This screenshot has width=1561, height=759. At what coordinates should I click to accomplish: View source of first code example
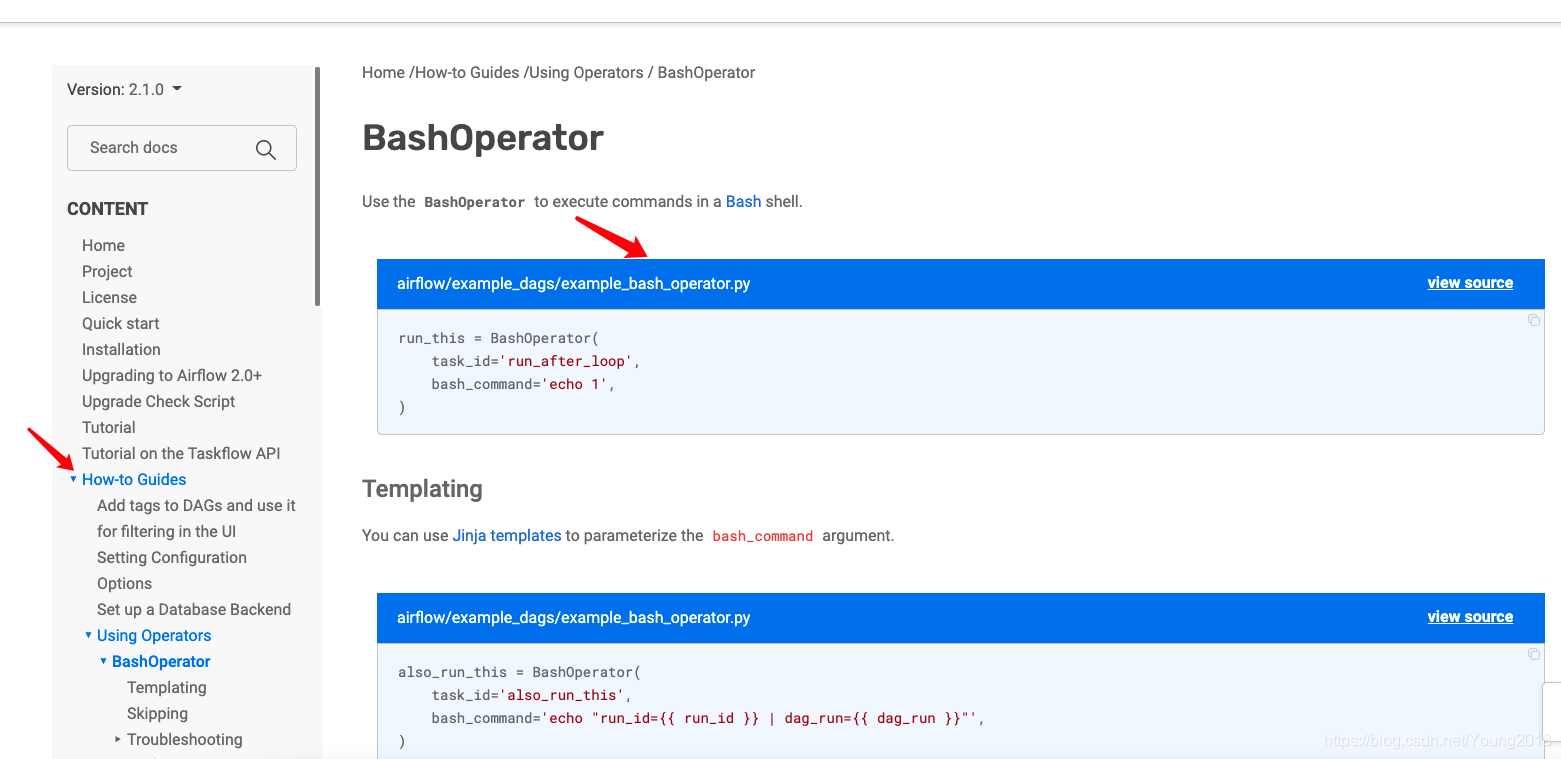(1470, 283)
